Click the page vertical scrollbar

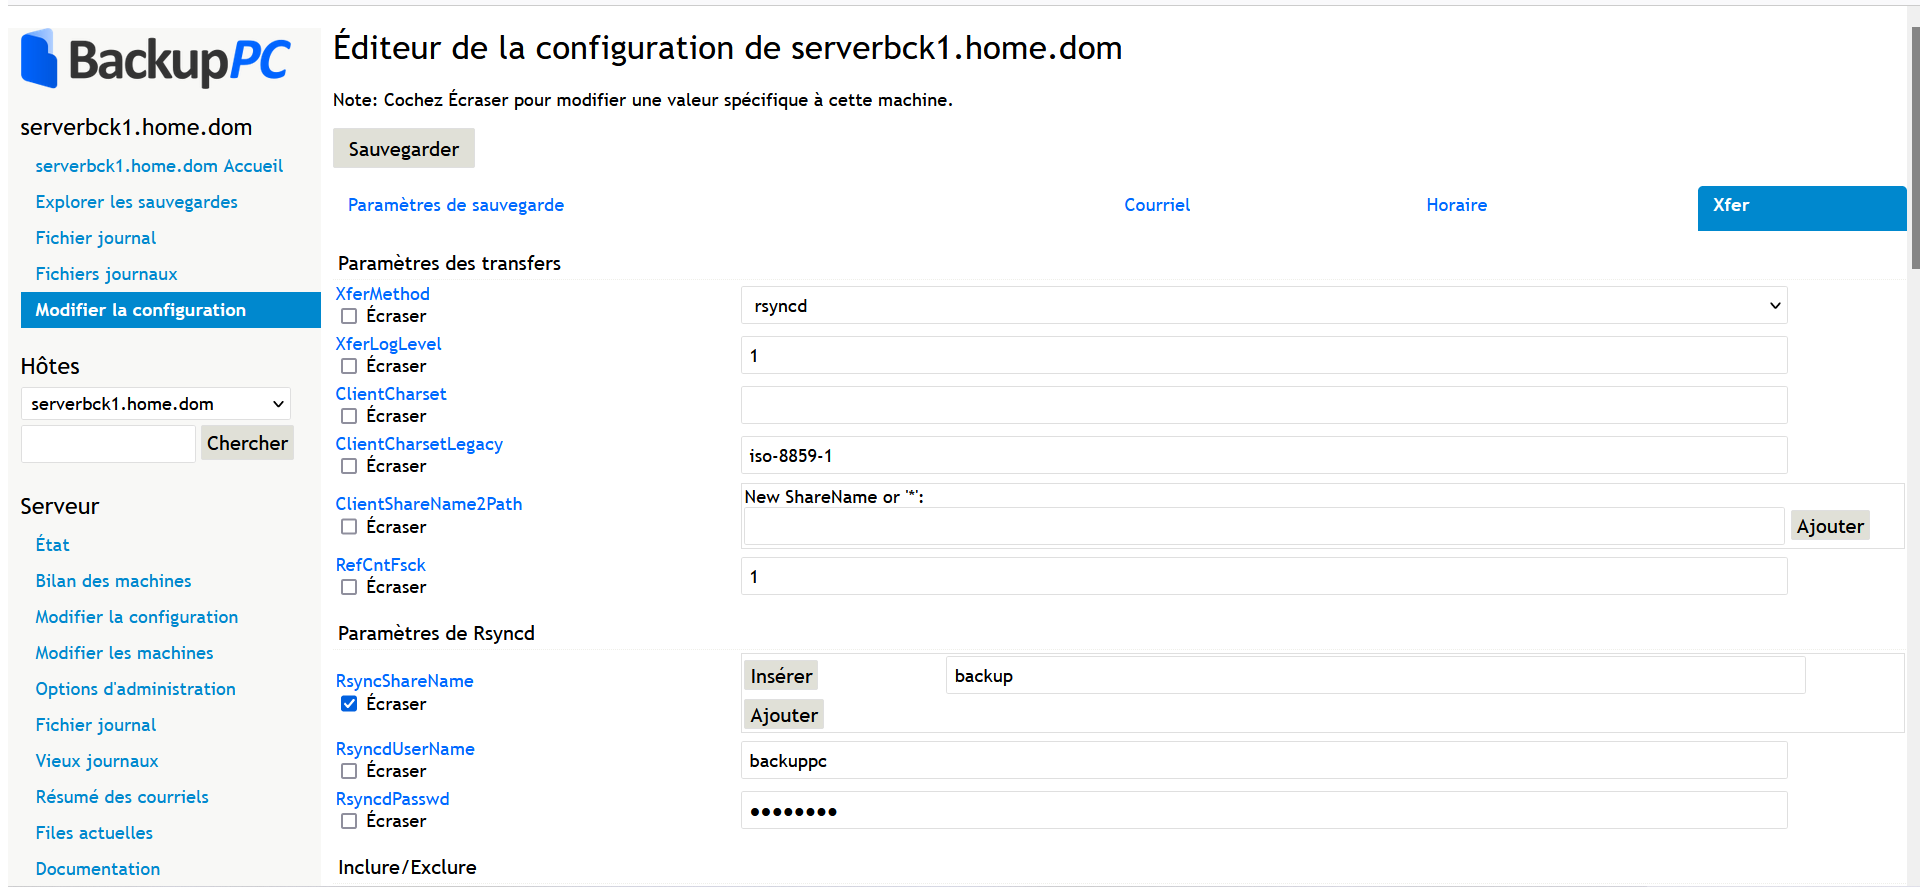1914,150
